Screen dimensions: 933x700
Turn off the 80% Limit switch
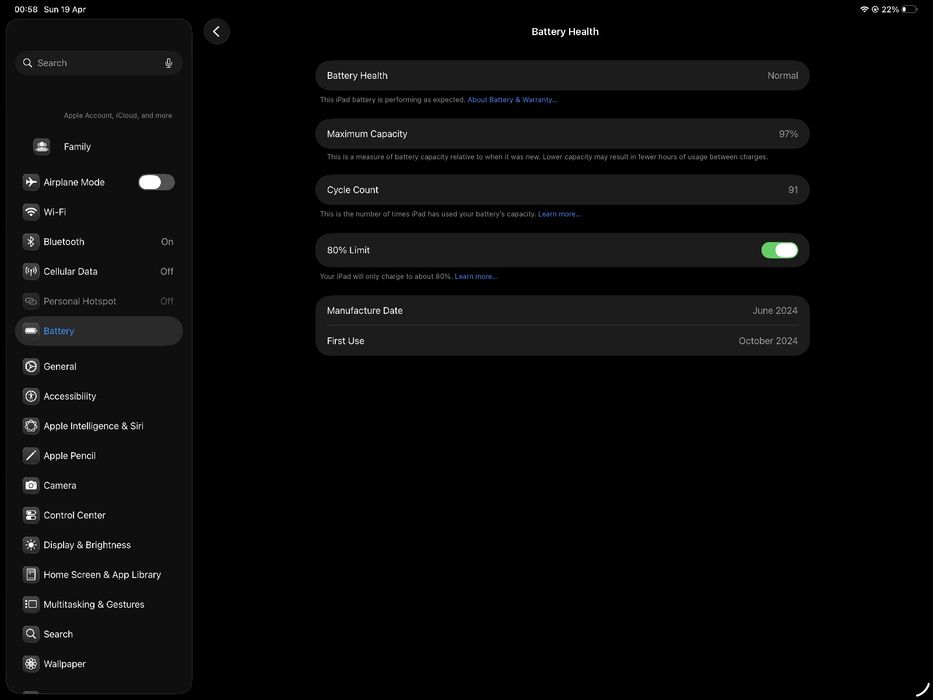[779, 250]
